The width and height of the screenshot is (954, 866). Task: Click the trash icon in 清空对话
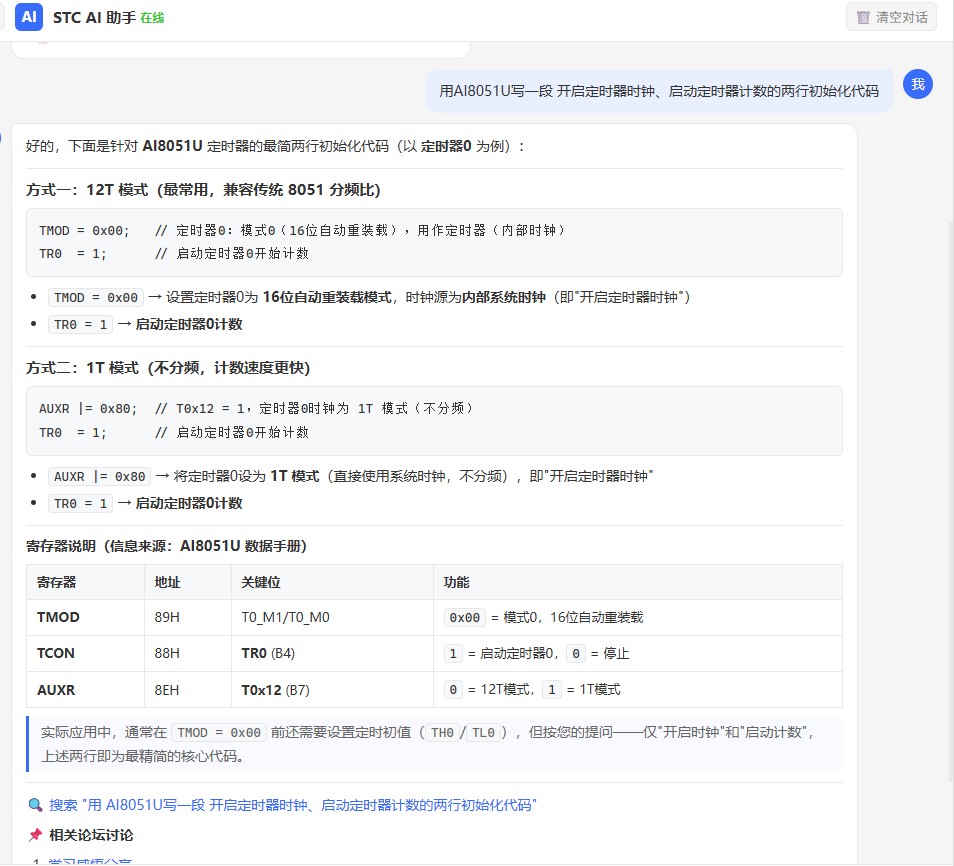click(x=863, y=18)
